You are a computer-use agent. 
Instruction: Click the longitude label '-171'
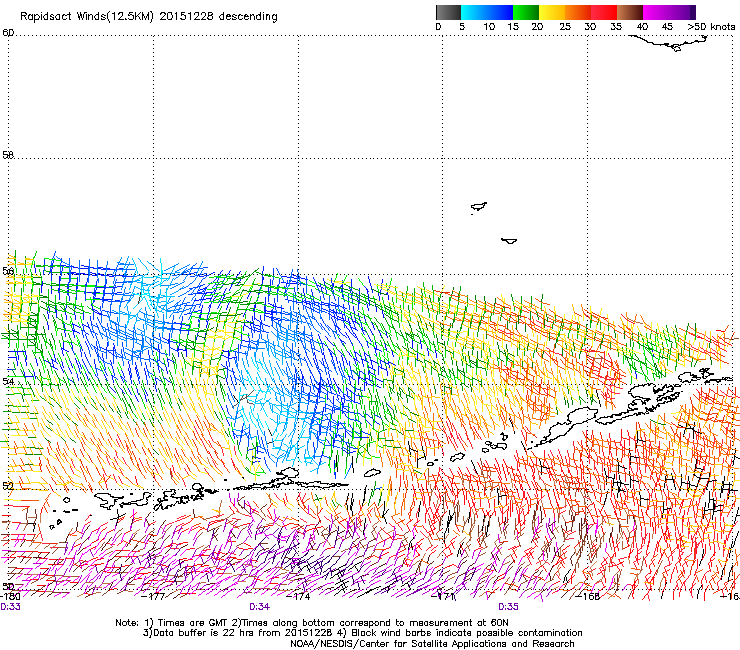pyautogui.click(x=444, y=596)
